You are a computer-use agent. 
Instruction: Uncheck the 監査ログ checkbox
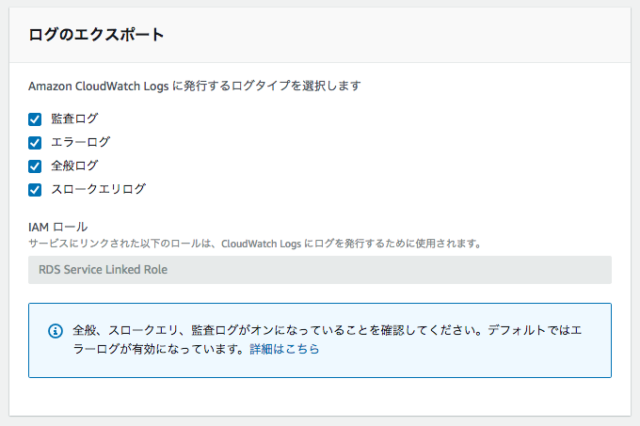click(35, 120)
